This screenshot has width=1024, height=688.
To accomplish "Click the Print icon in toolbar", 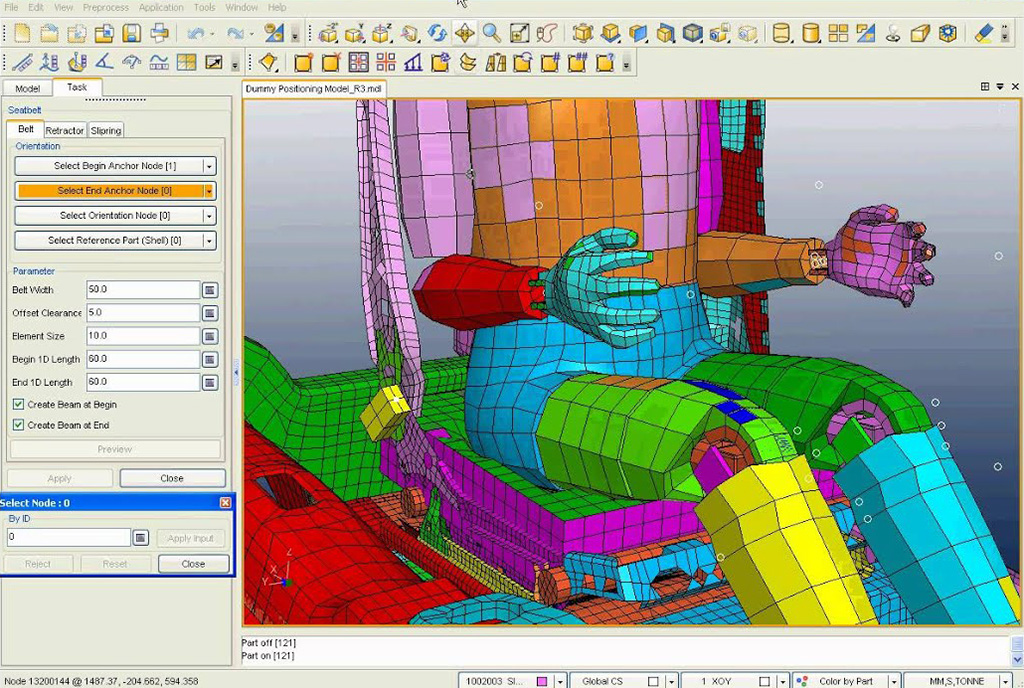I will point(159,33).
